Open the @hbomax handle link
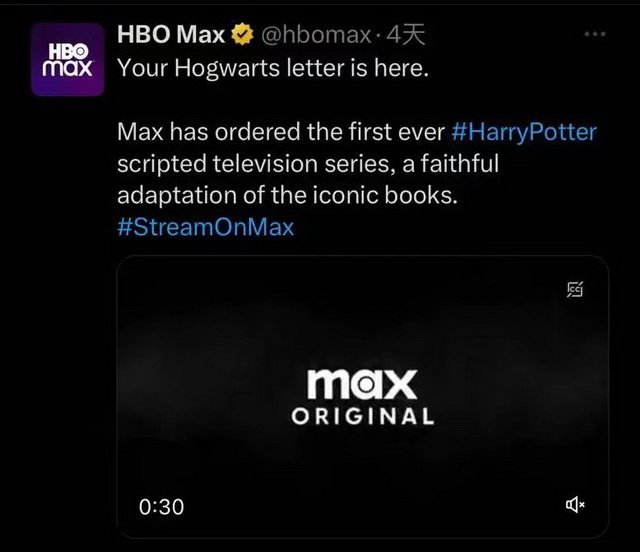The width and height of the screenshot is (640, 552). (316, 35)
